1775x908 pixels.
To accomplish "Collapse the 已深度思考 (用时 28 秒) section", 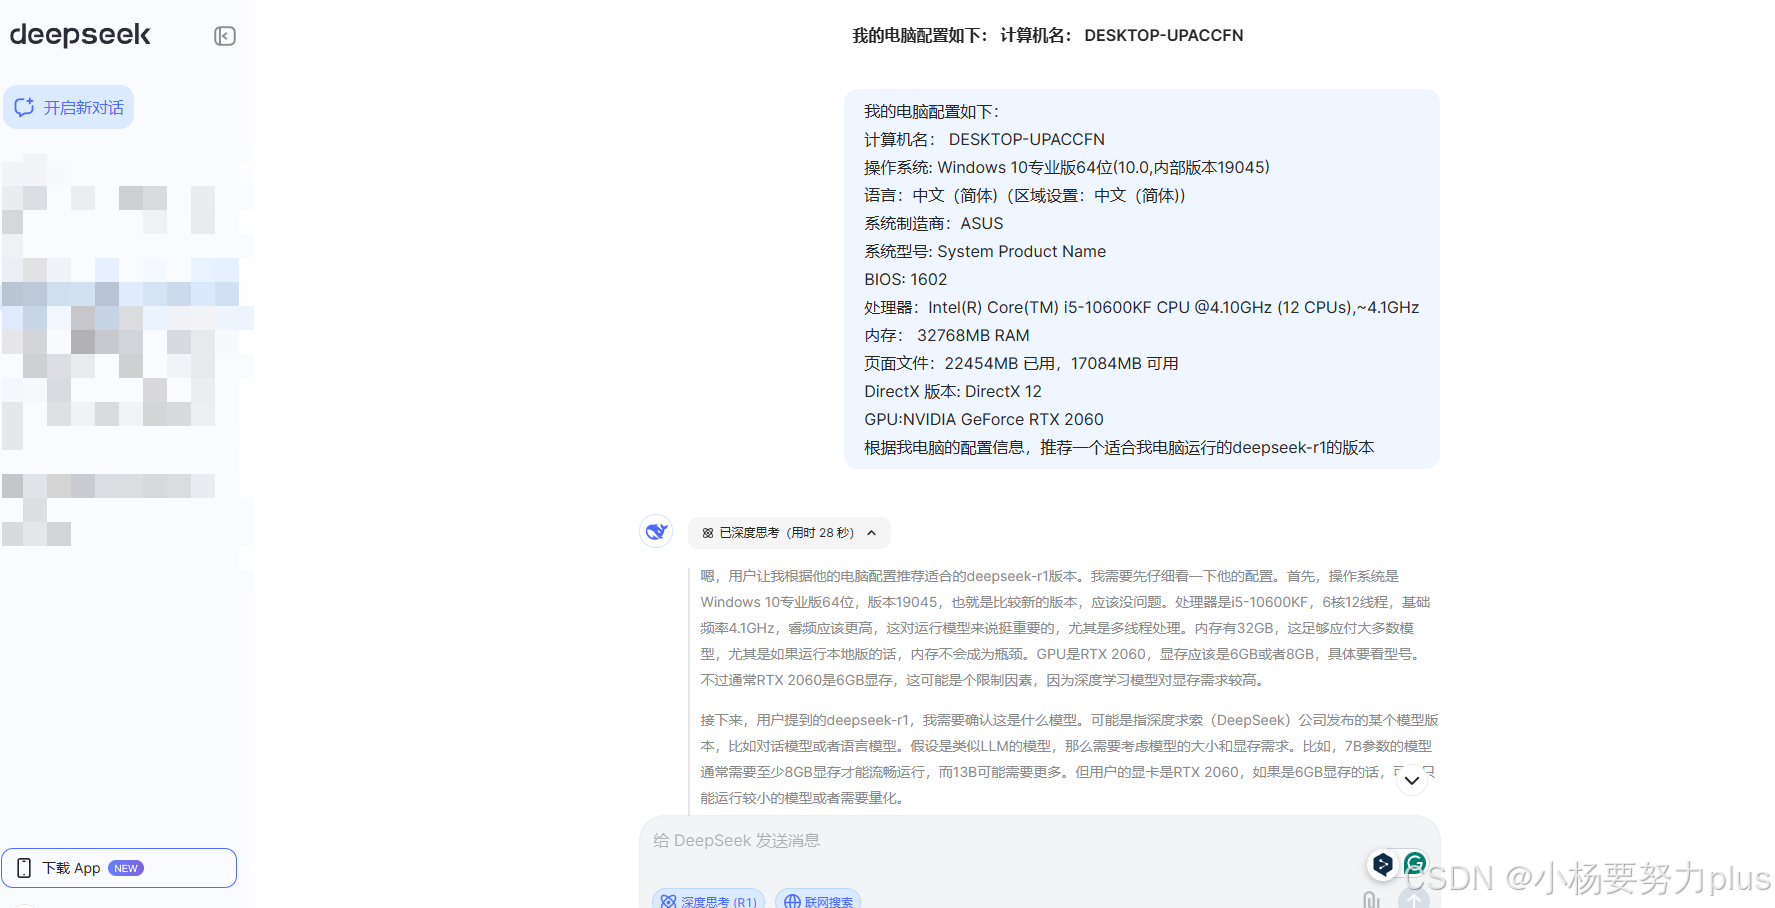I will tap(789, 533).
